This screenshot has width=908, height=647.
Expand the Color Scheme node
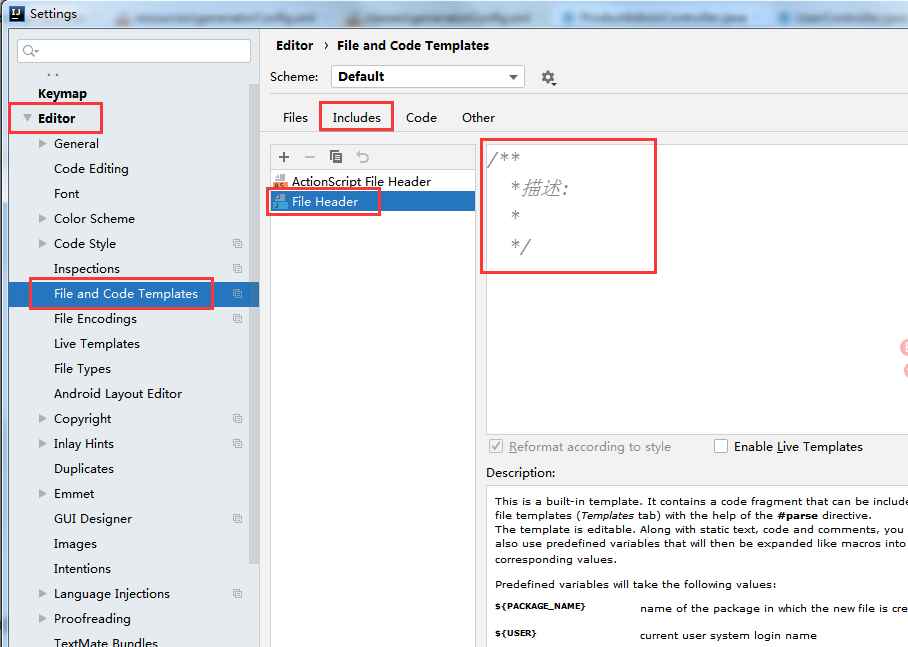(42, 218)
